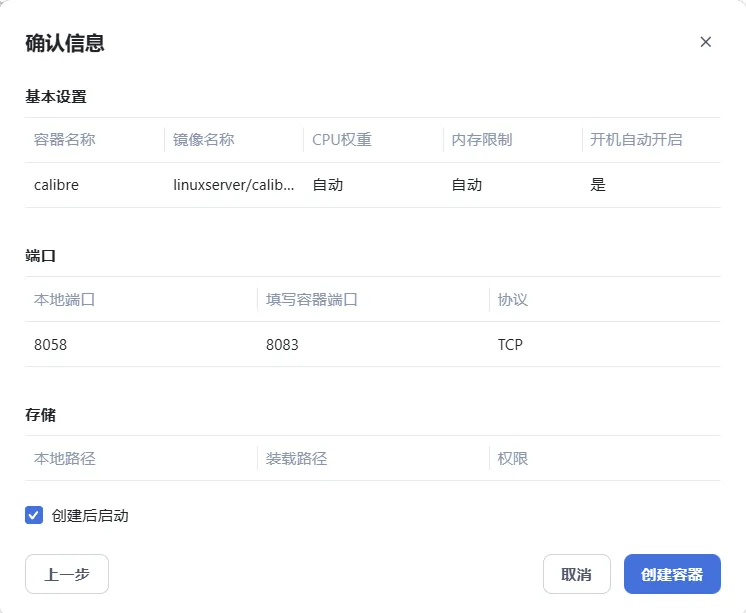Select the CPU权重 column header
The width and height of the screenshot is (746, 613).
tap(342, 140)
